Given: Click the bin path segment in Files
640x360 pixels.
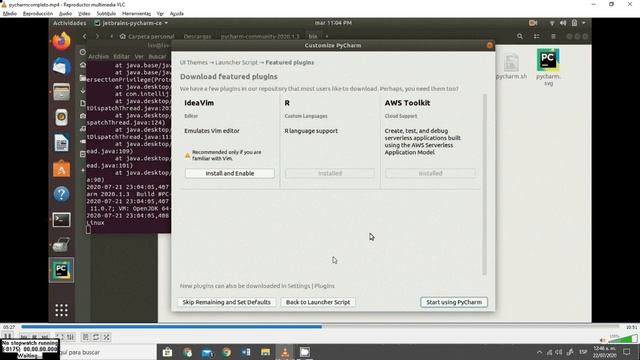Looking at the screenshot, I should [x=313, y=36].
